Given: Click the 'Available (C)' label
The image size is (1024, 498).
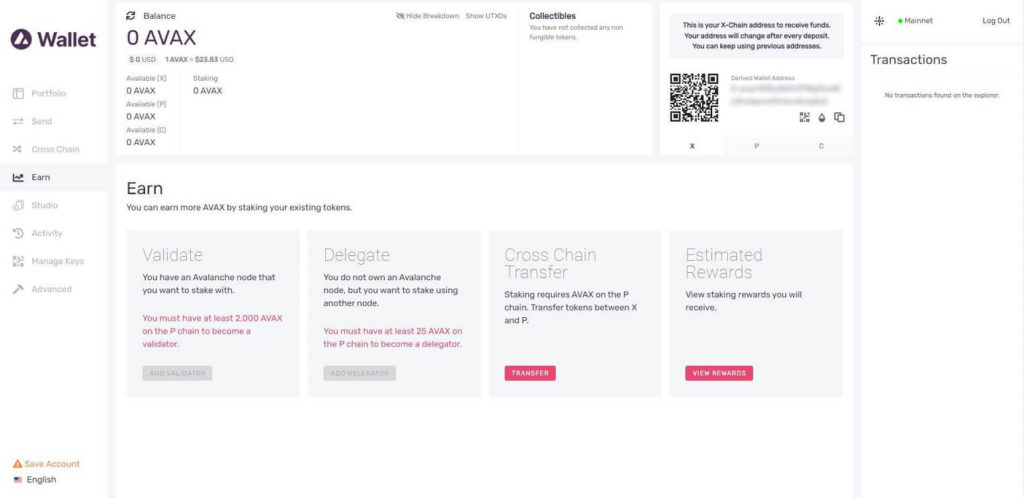Looking at the screenshot, I should click(x=146, y=130).
